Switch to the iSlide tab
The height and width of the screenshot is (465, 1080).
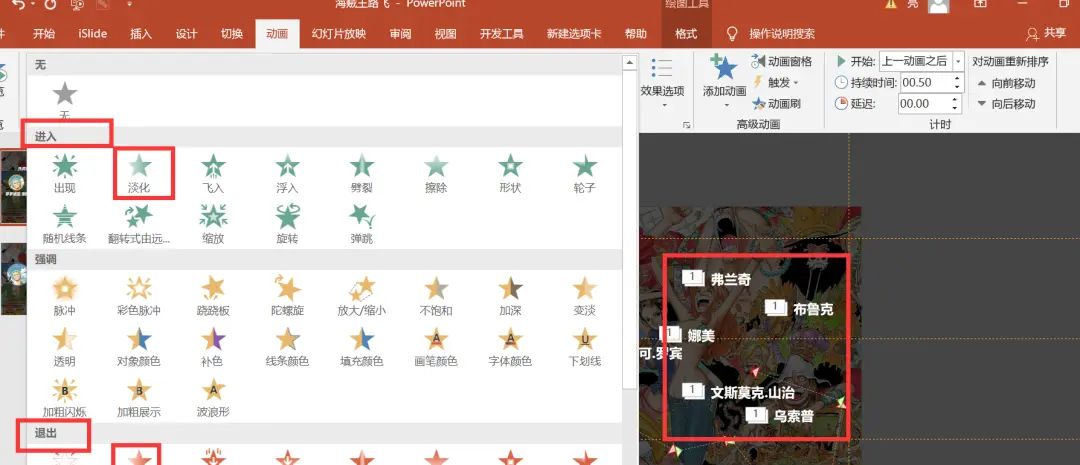pyautogui.click(x=92, y=34)
